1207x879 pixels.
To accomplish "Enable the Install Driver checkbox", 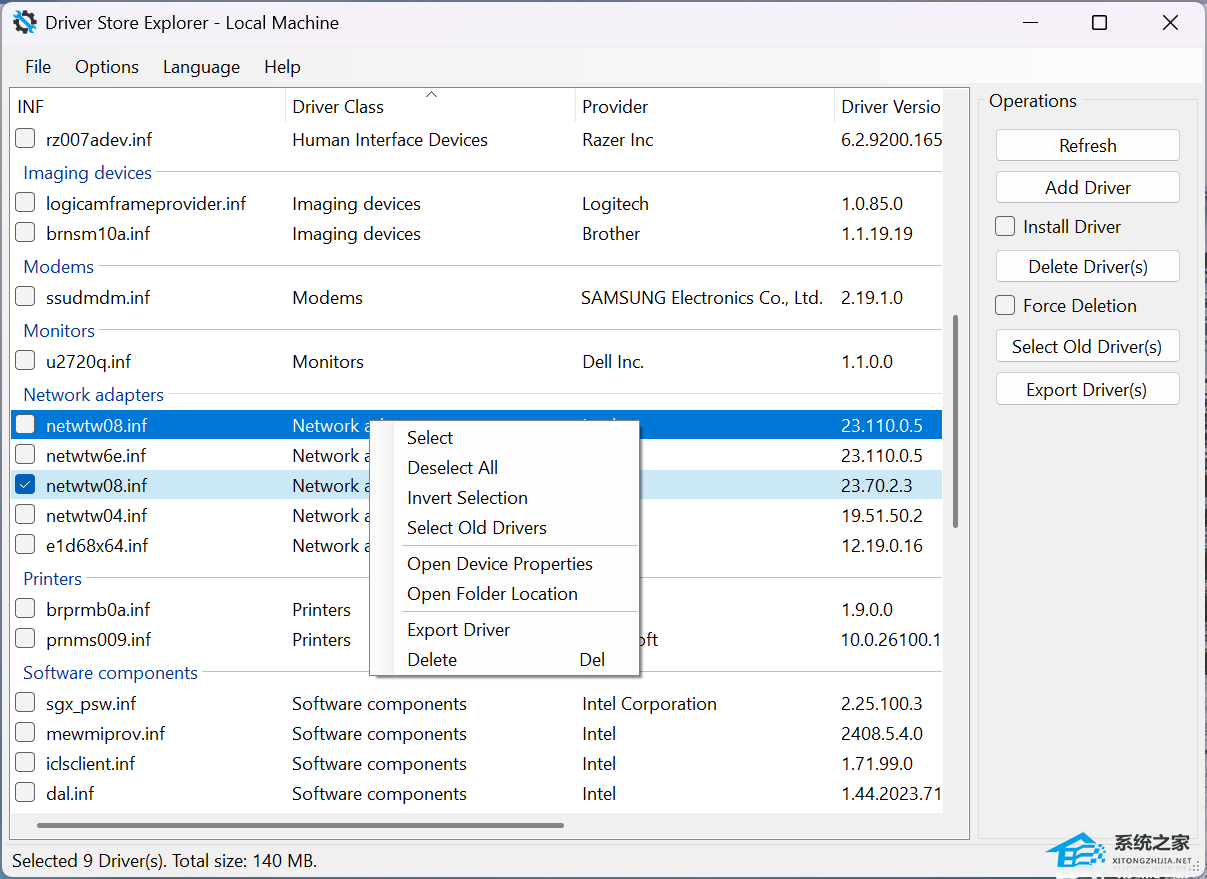I will 1005,227.
